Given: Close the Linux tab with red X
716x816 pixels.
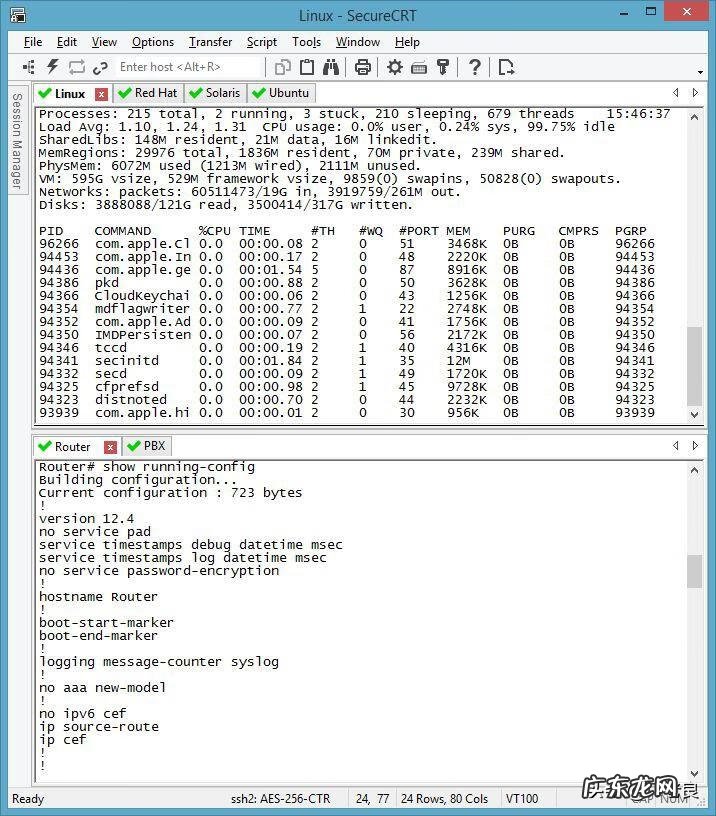Looking at the screenshot, I should point(101,94).
